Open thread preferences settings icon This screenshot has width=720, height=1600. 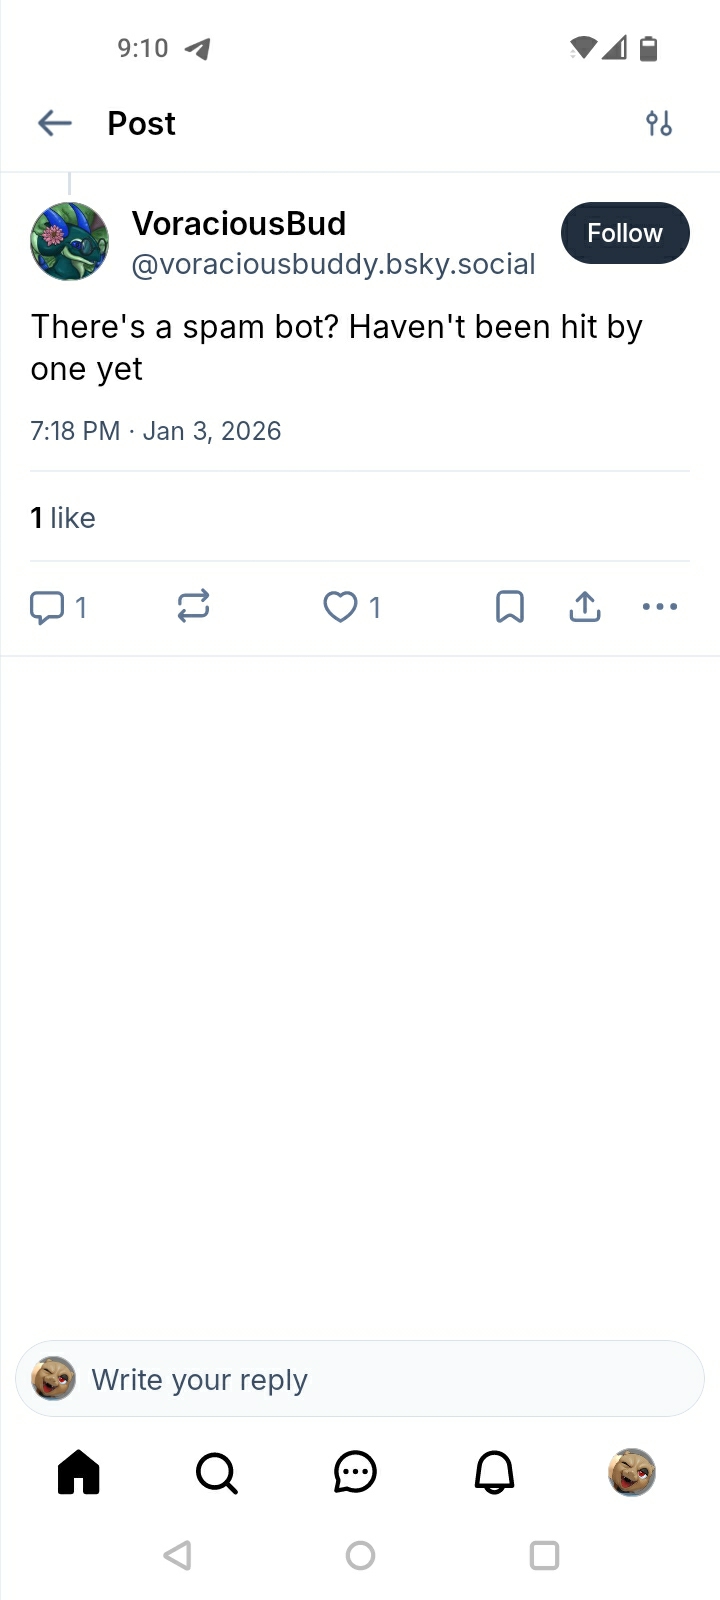659,123
